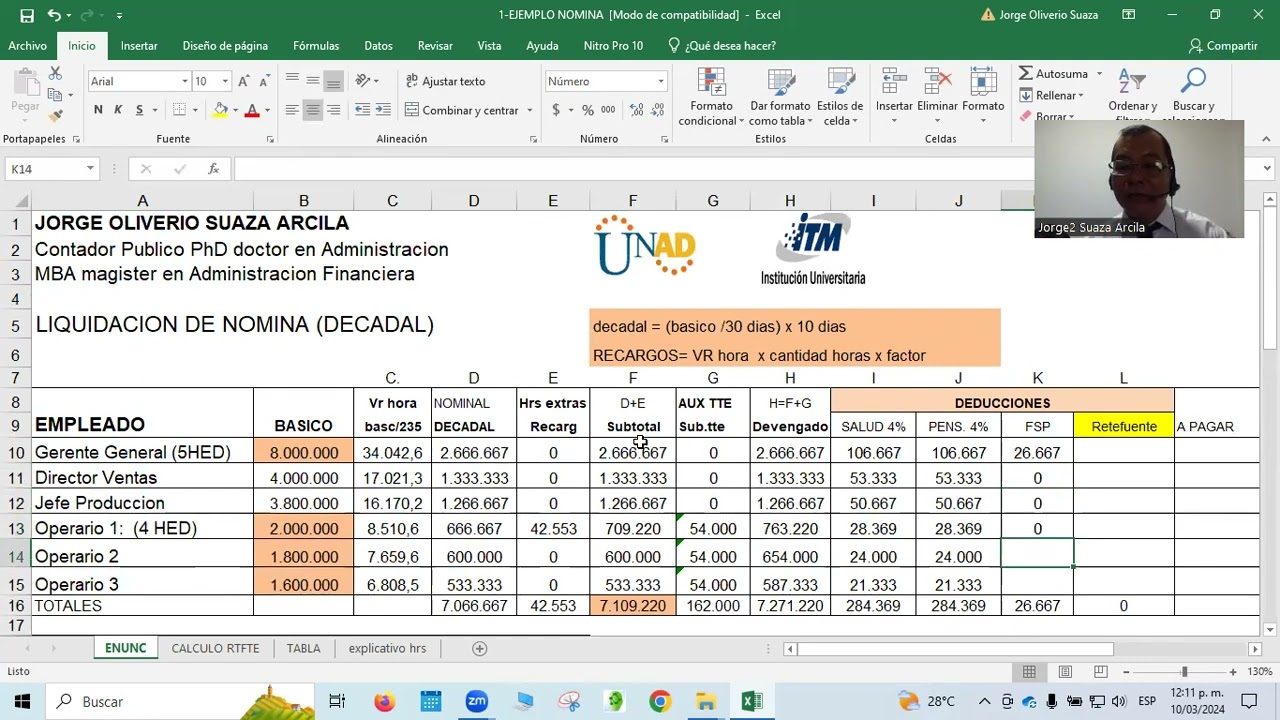Image resolution: width=1280 pixels, height=720 pixels.
Task: Increase decimal places
Action: [x=634, y=110]
